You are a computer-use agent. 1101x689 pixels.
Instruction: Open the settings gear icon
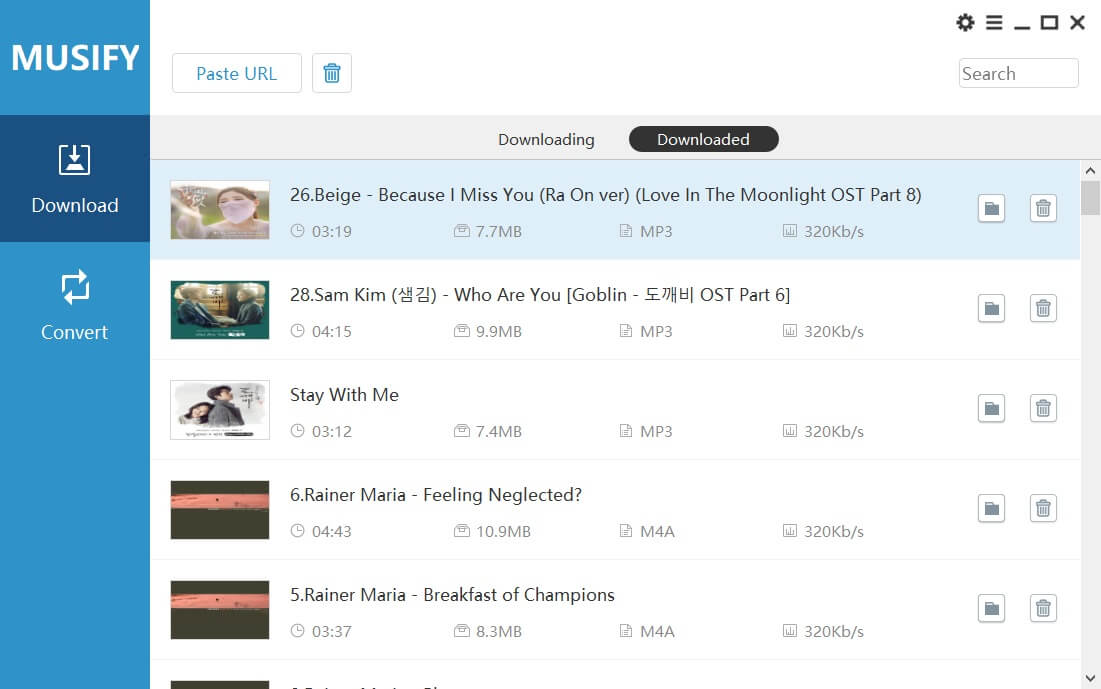(x=965, y=22)
